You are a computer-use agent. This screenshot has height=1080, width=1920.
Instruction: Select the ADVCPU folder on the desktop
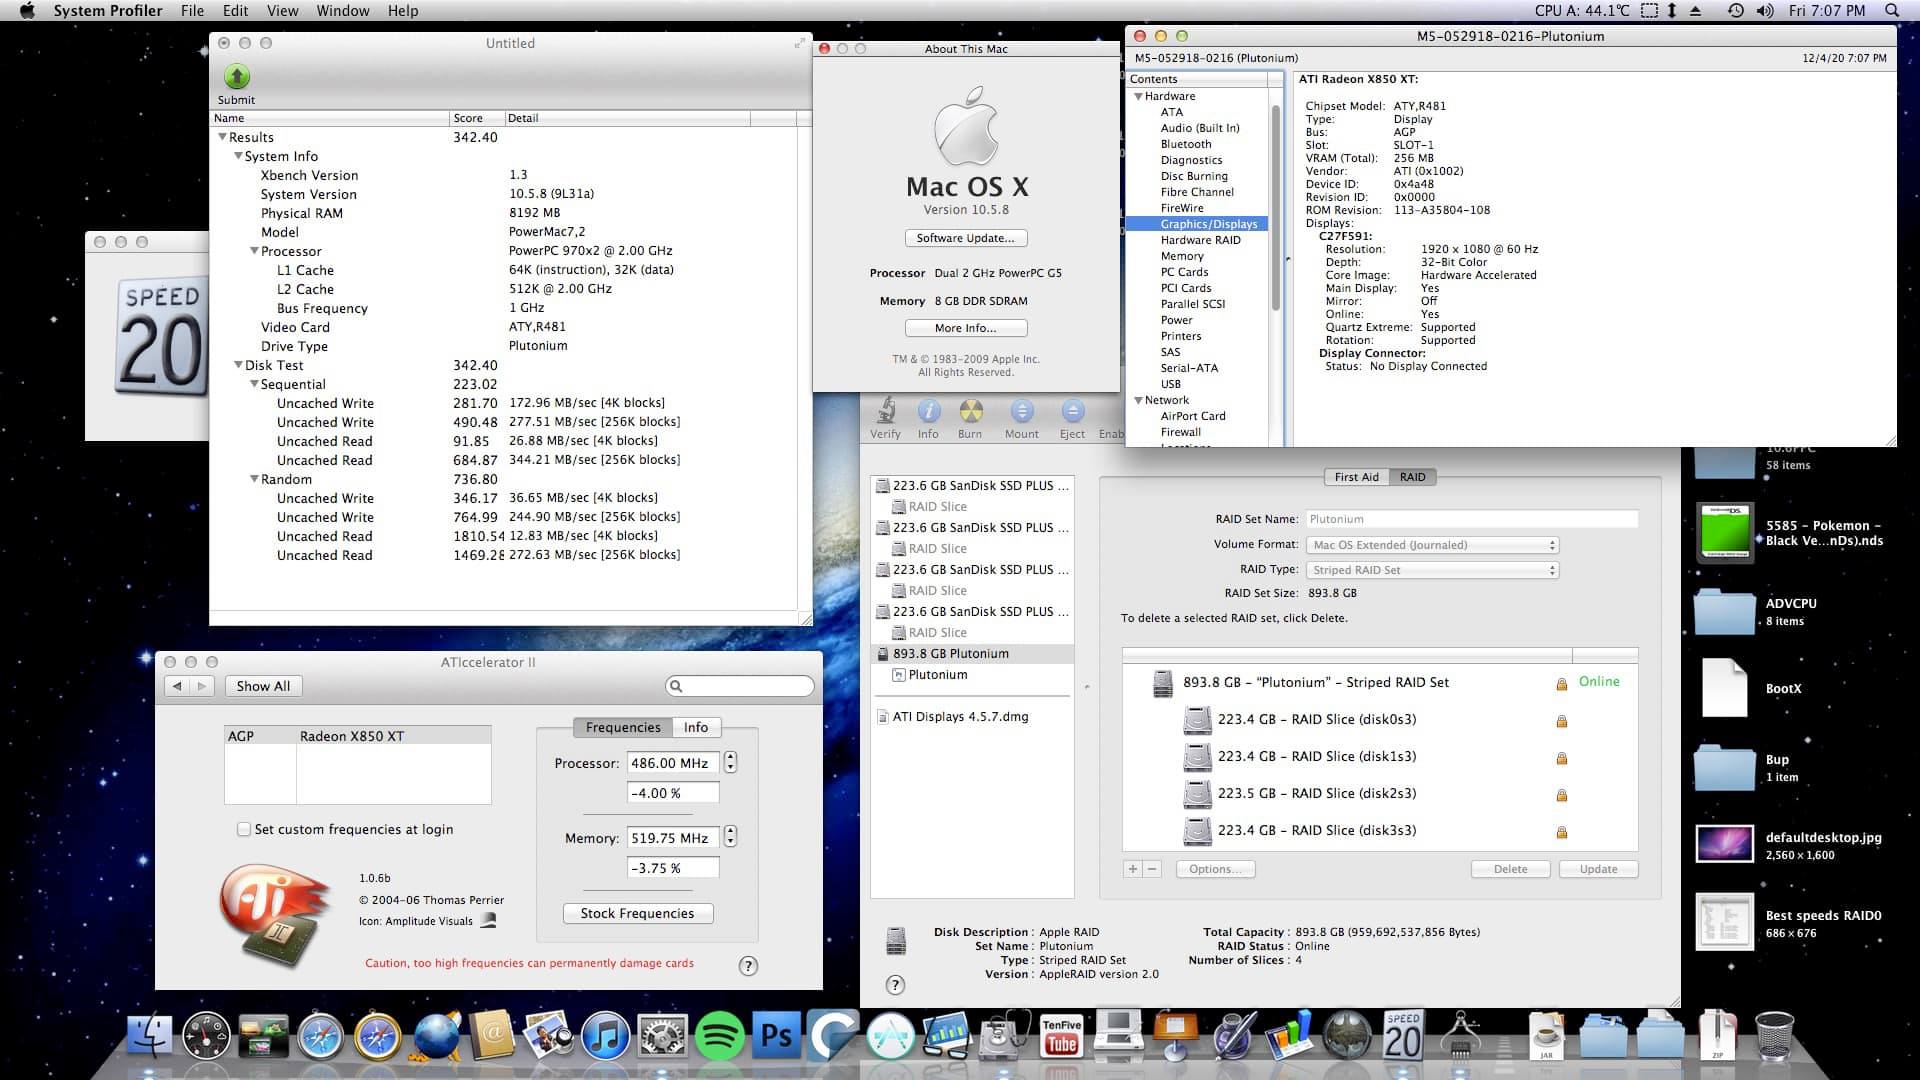pyautogui.click(x=1724, y=610)
